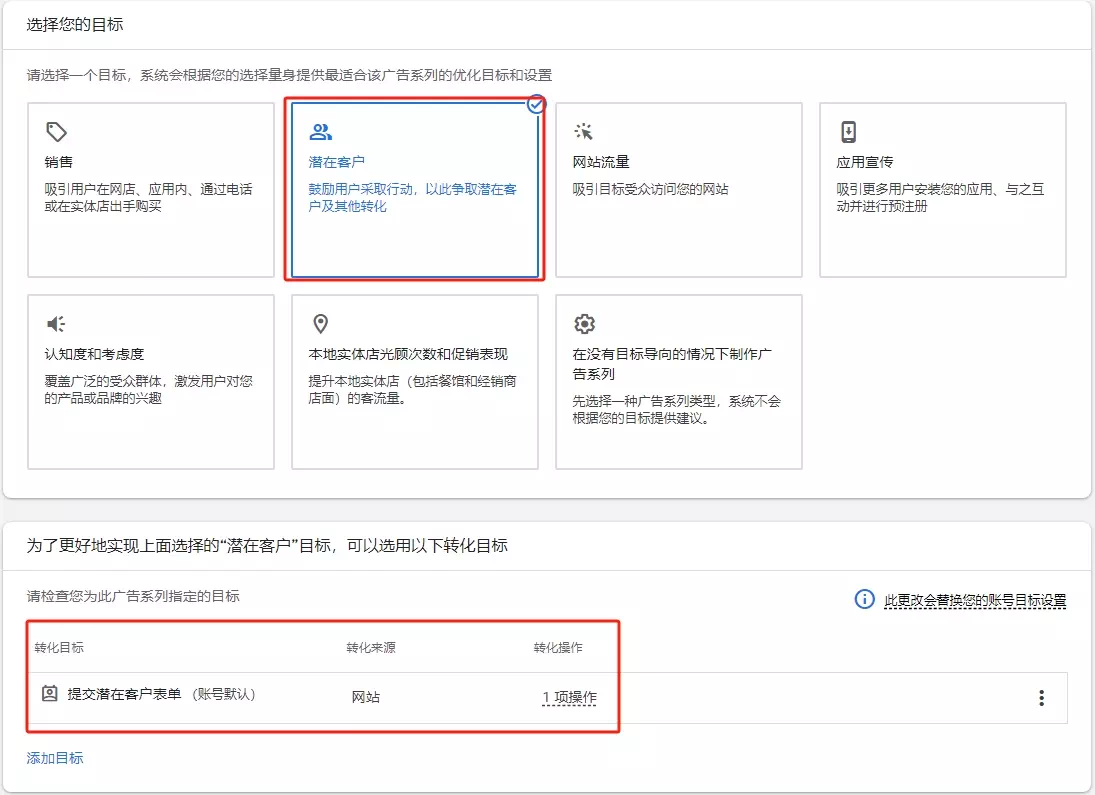The height and width of the screenshot is (795, 1095).
Task: Click the location pin icon on 本地实体店 card
Action: (320, 322)
